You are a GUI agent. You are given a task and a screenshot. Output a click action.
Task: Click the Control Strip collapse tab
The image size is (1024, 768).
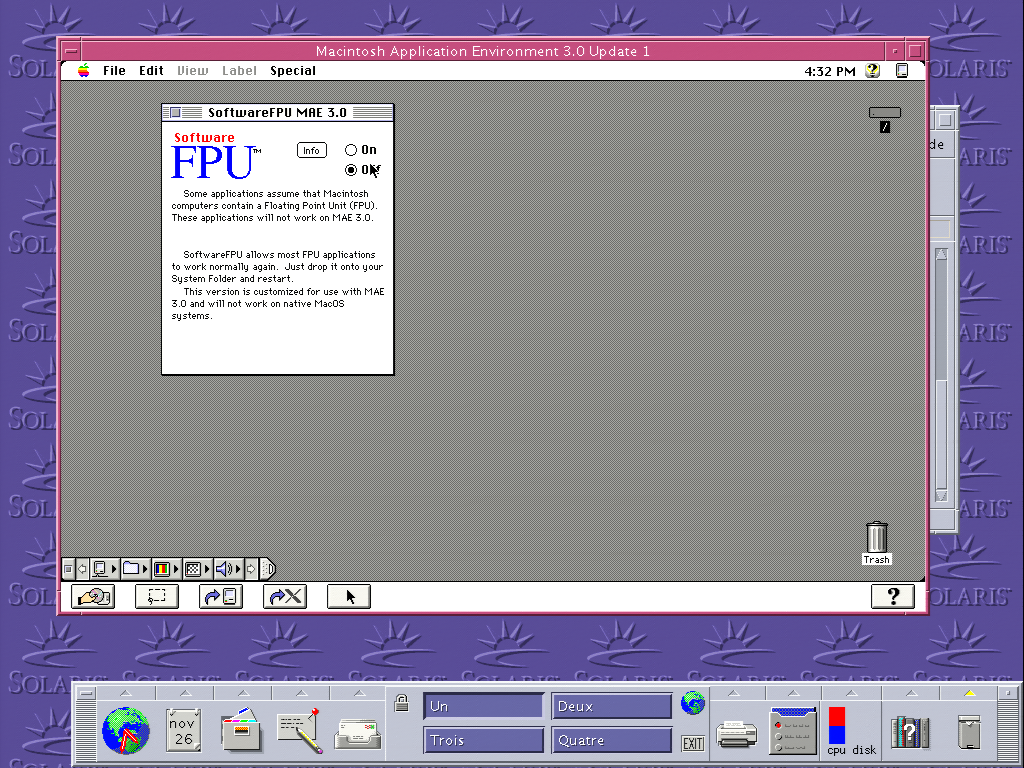click(268, 569)
